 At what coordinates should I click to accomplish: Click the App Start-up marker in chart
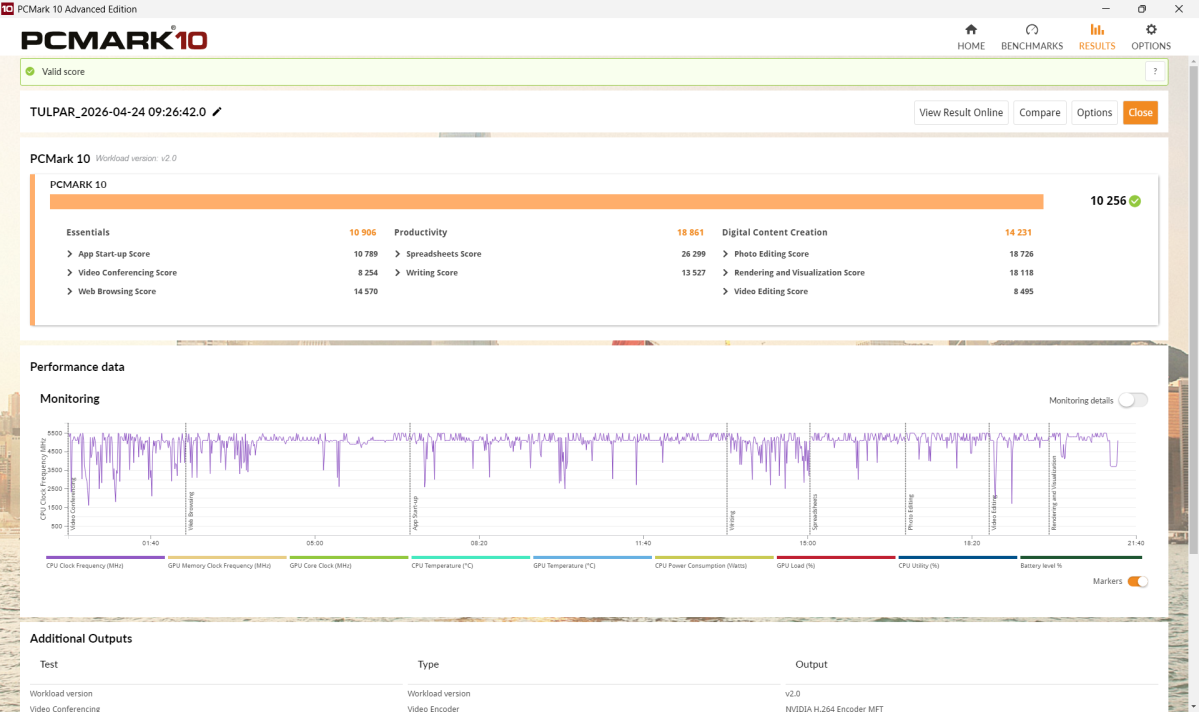(x=415, y=513)
